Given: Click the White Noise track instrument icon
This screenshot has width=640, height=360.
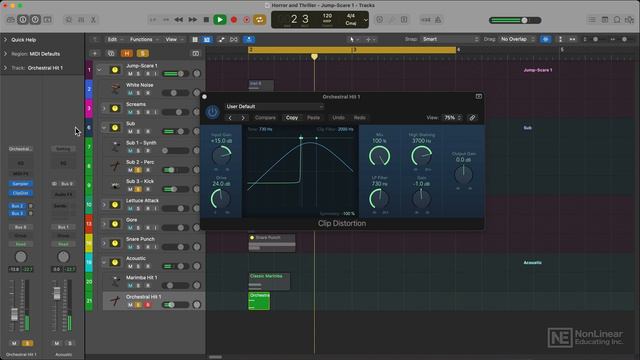Looking at the screenshot, I should [x=116, y=89].
